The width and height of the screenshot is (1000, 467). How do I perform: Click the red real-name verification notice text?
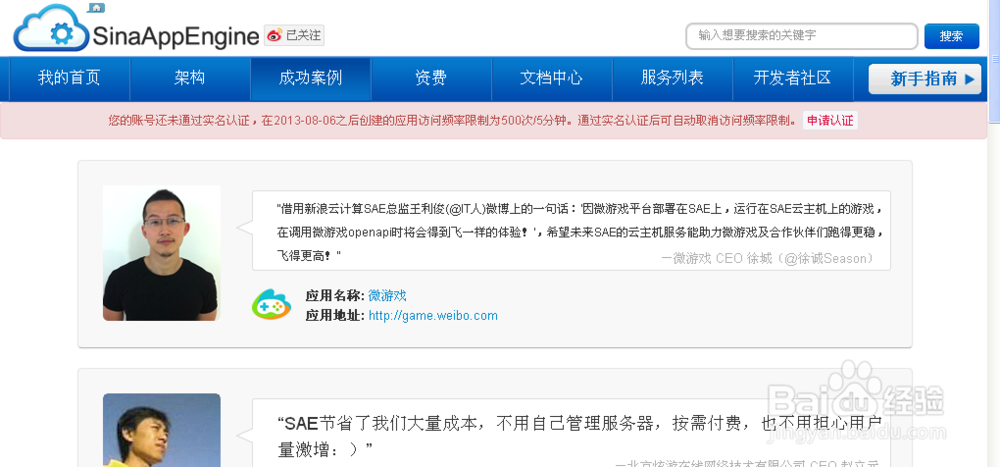coord(452,121)
